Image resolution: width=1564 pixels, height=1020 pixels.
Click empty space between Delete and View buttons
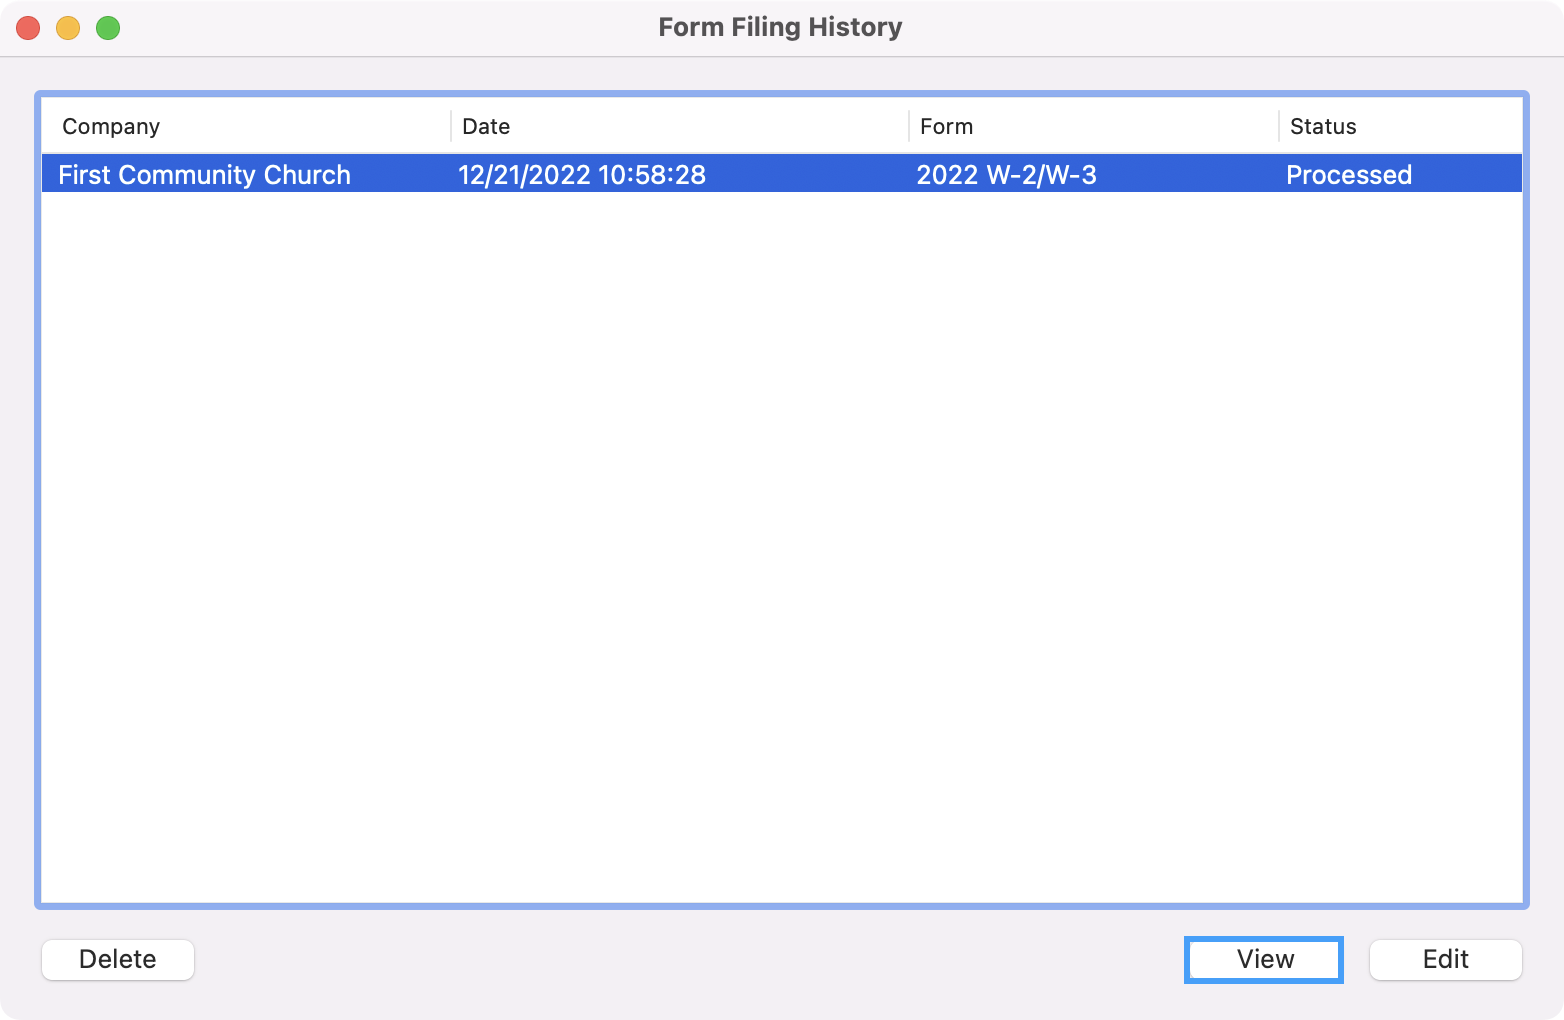[x=690, y=959]
